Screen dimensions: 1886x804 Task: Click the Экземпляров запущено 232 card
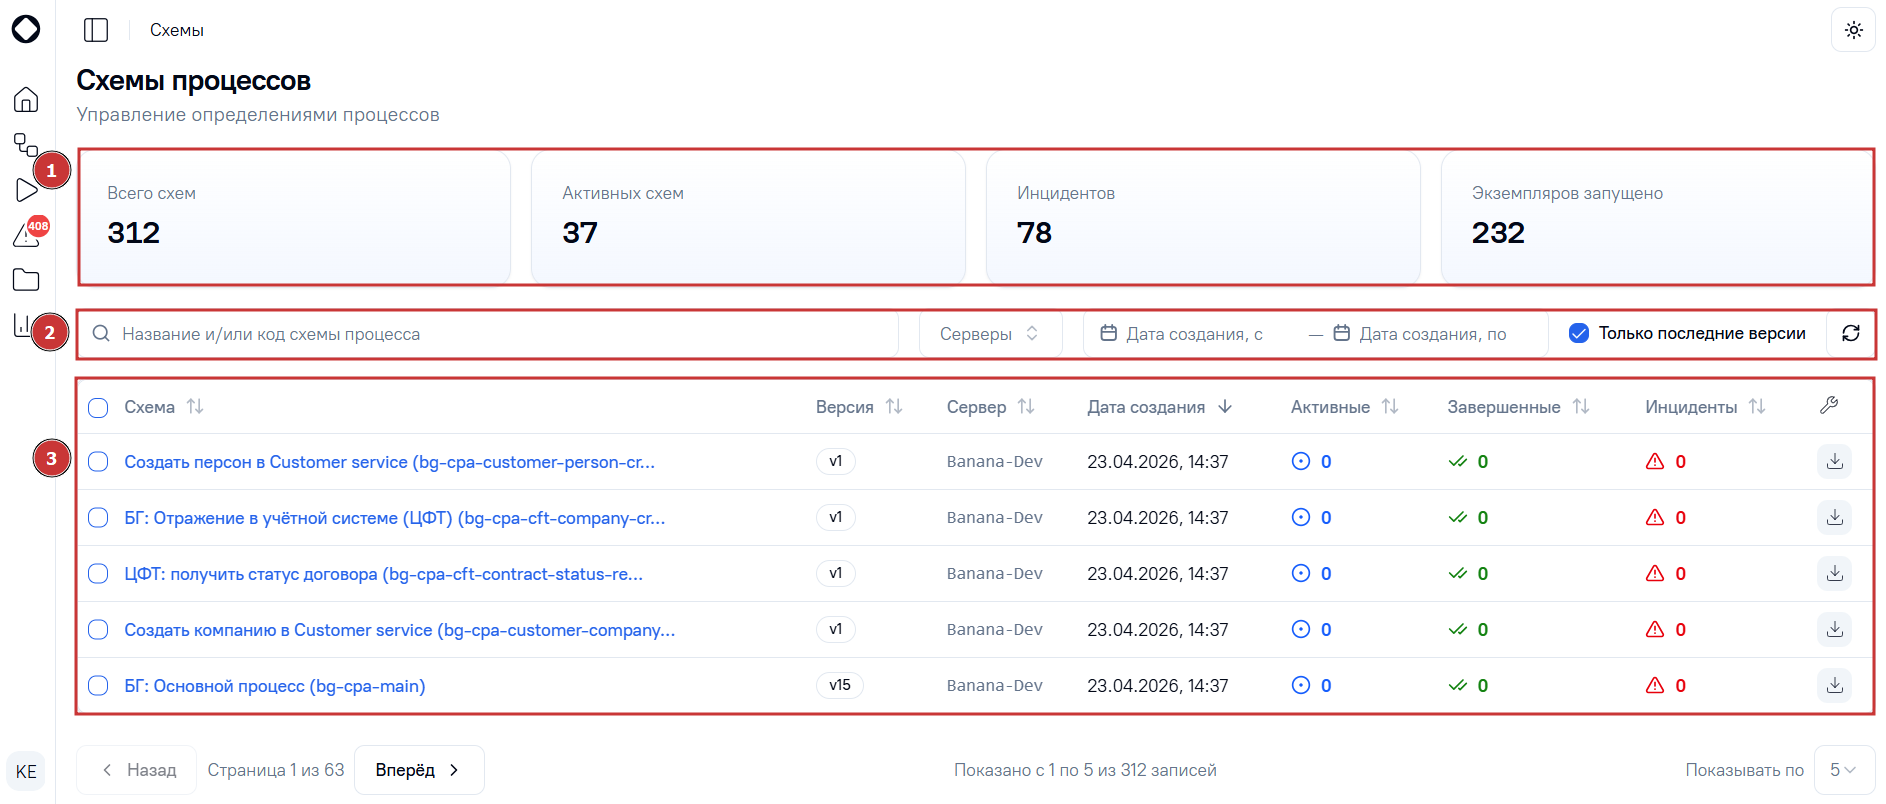pyautogui.click(x=1657, y=218)
